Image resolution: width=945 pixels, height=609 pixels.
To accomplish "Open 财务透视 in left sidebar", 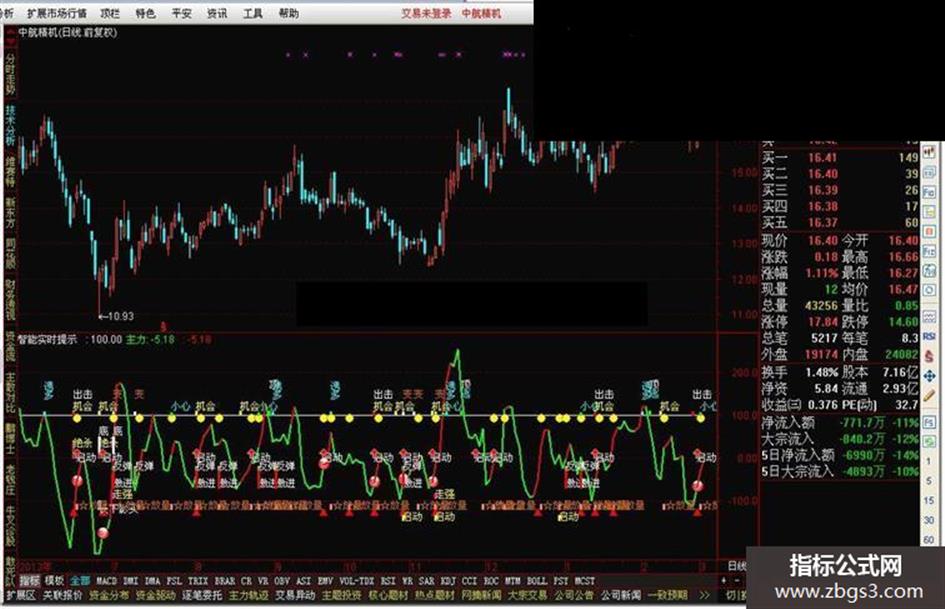I will (10, 298).
